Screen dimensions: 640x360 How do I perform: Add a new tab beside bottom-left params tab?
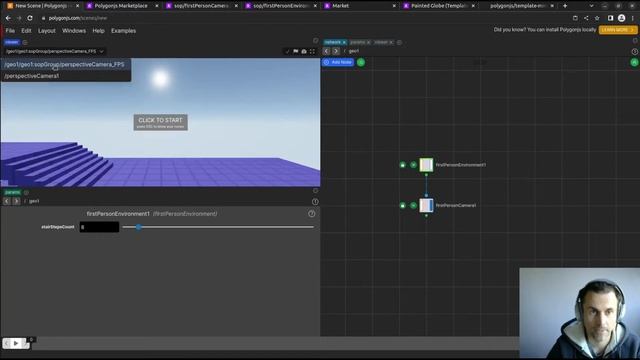[x=26, y=192]
